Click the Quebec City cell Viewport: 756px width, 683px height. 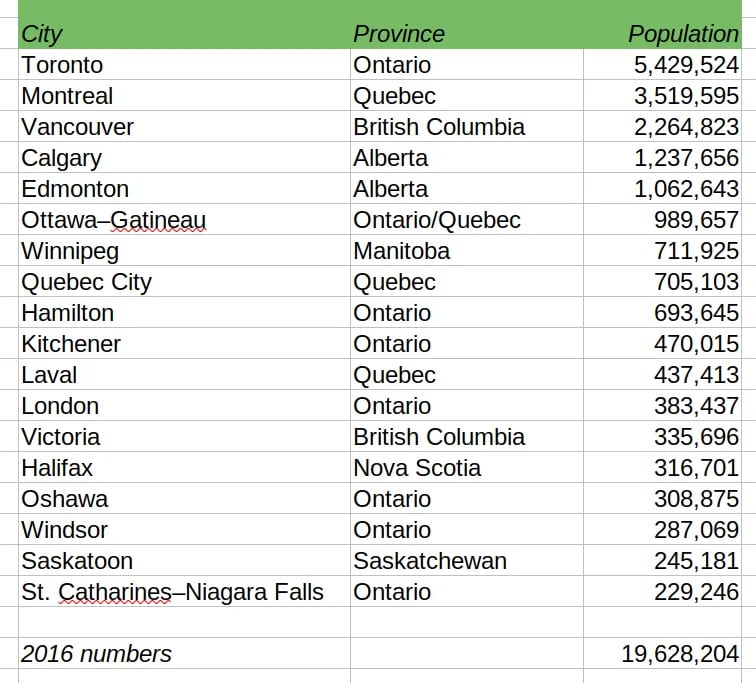(184, 281)
